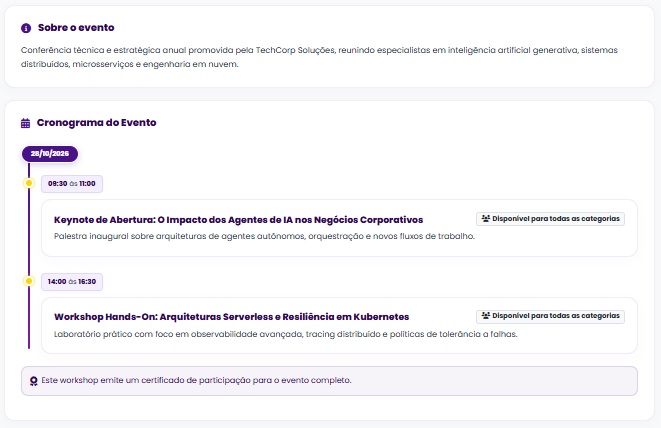Click the certificate notice 'Este workshop emite um certificado'
Viewport: 661px width, 428px height.
(x=329, y=381)
